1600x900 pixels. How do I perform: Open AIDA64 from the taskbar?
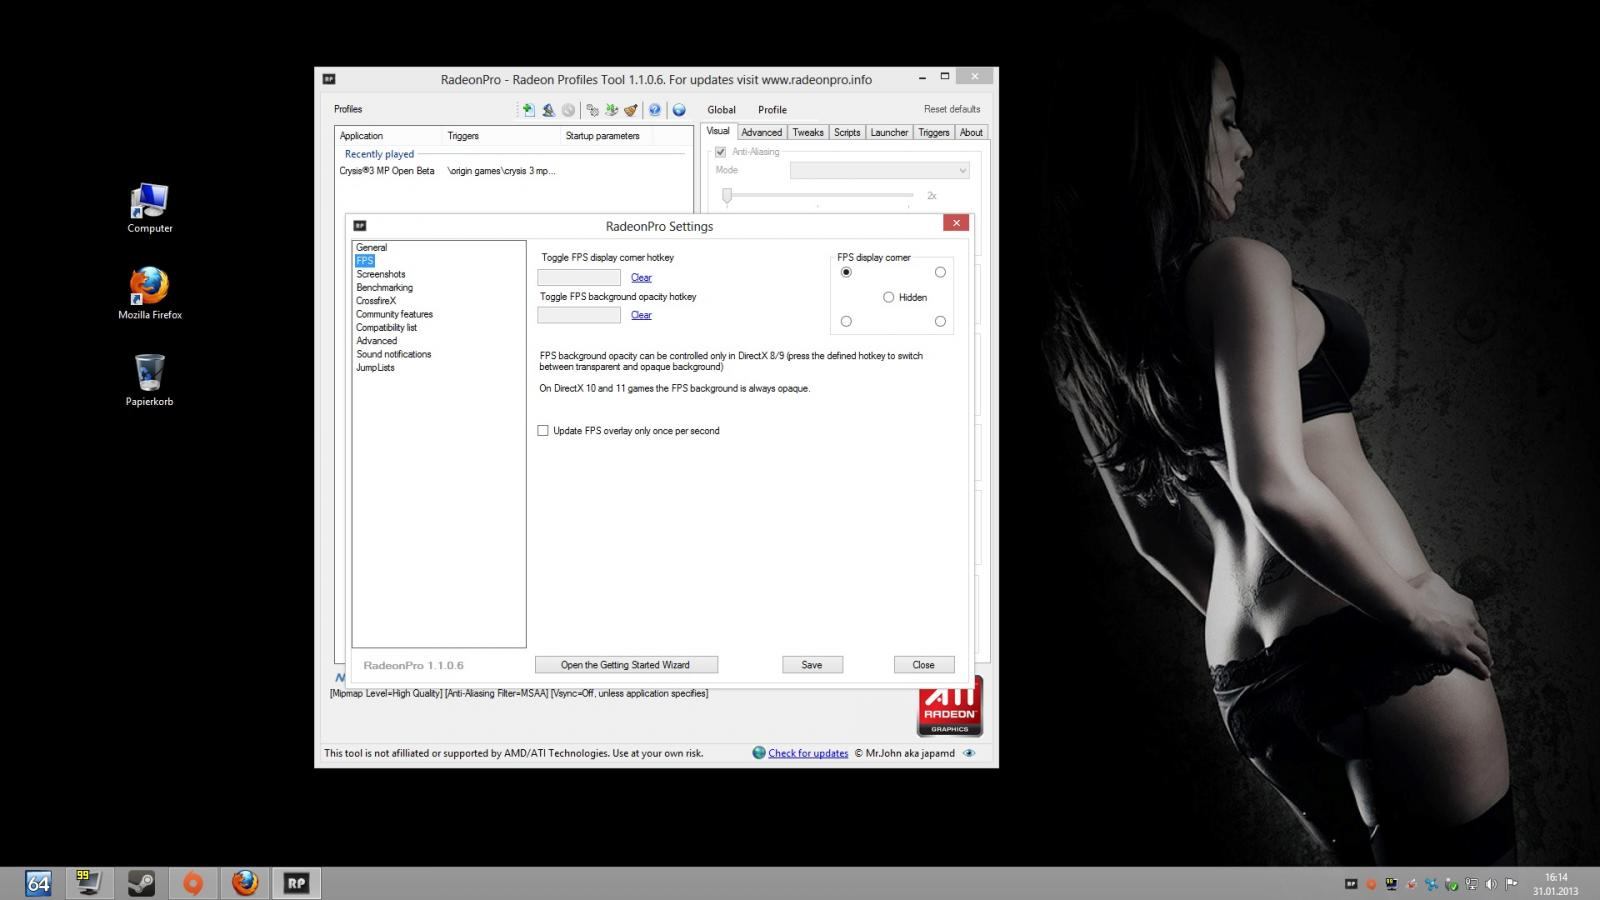[38, 883]
